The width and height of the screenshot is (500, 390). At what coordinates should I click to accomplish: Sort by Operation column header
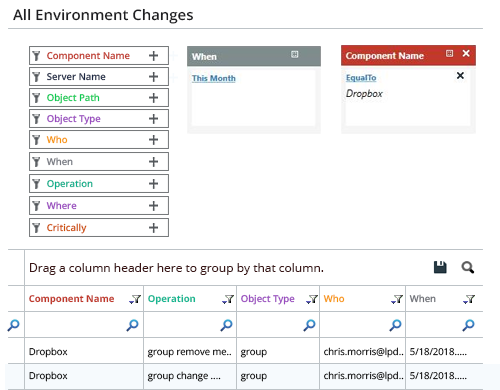tap(172, 299)
